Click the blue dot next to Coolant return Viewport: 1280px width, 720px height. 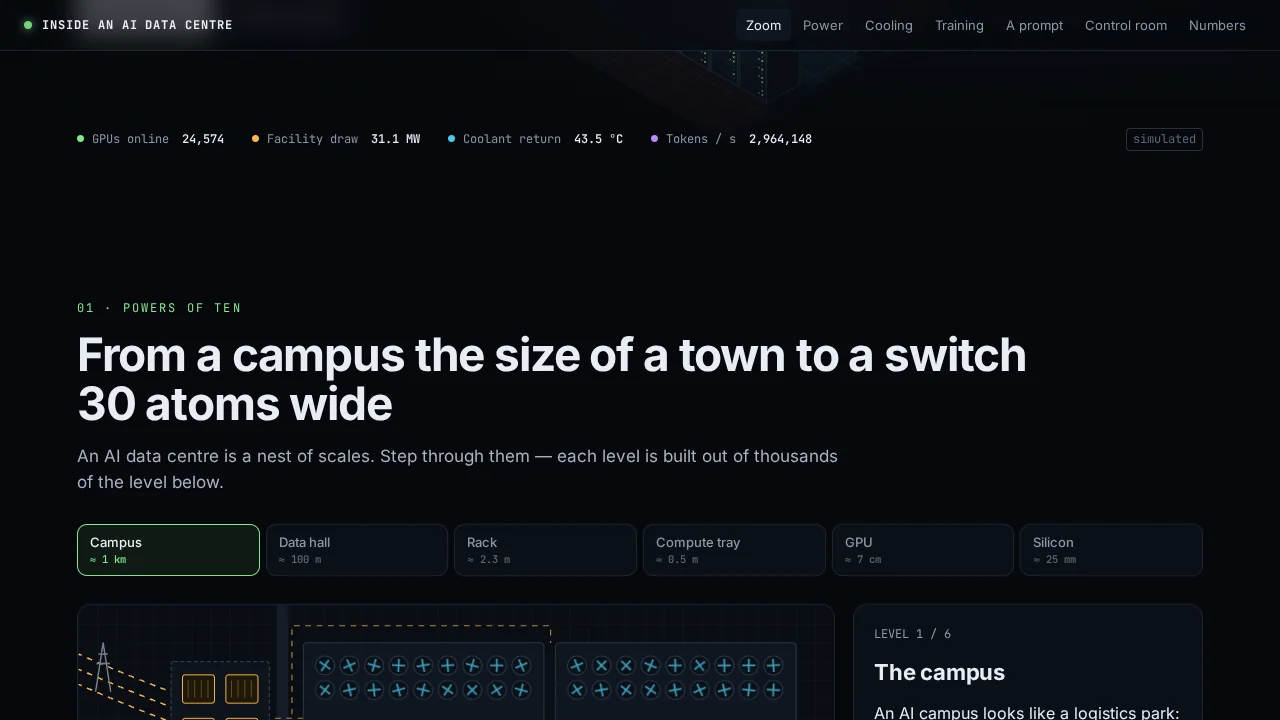452,139
